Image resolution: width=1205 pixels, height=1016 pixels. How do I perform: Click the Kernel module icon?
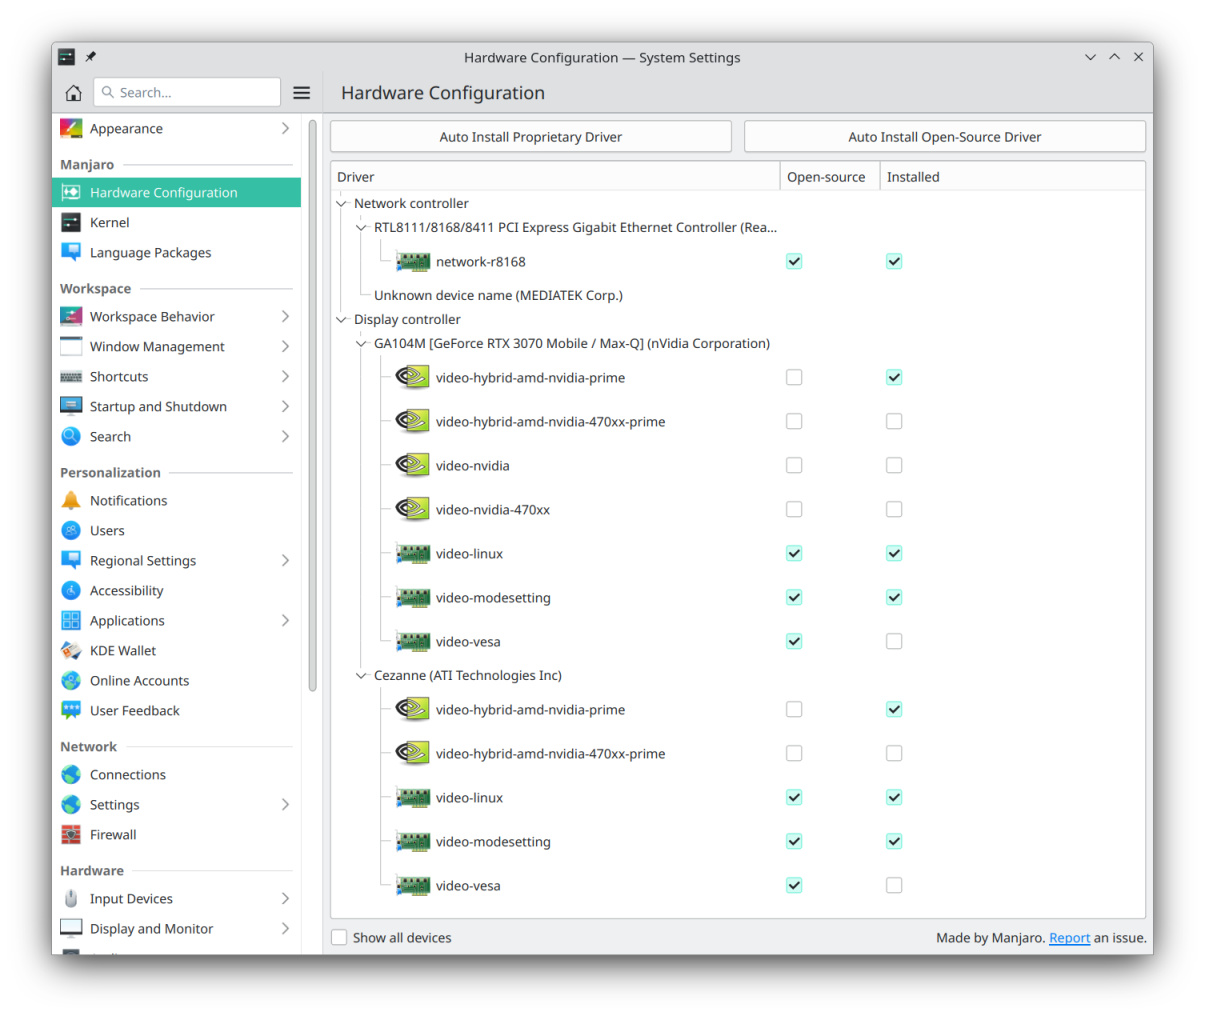71,223
